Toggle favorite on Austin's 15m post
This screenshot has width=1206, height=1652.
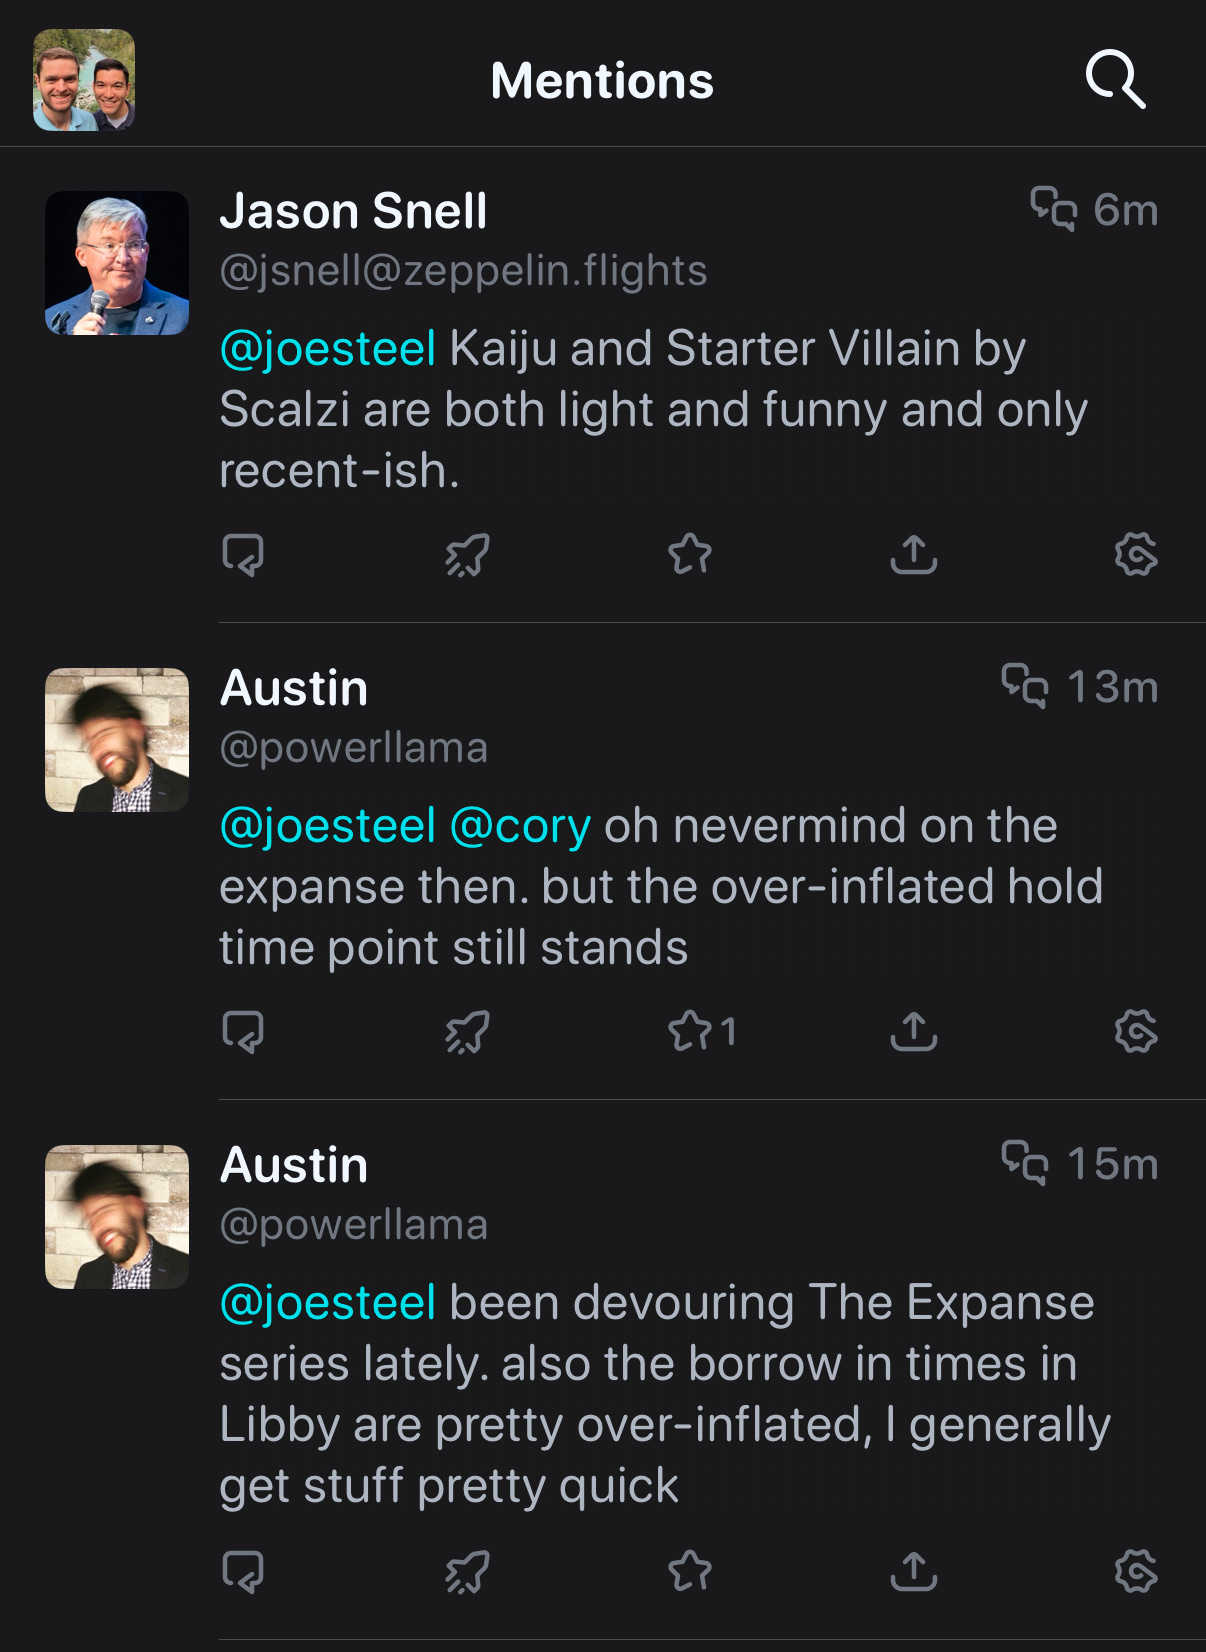coord(692,1572)
